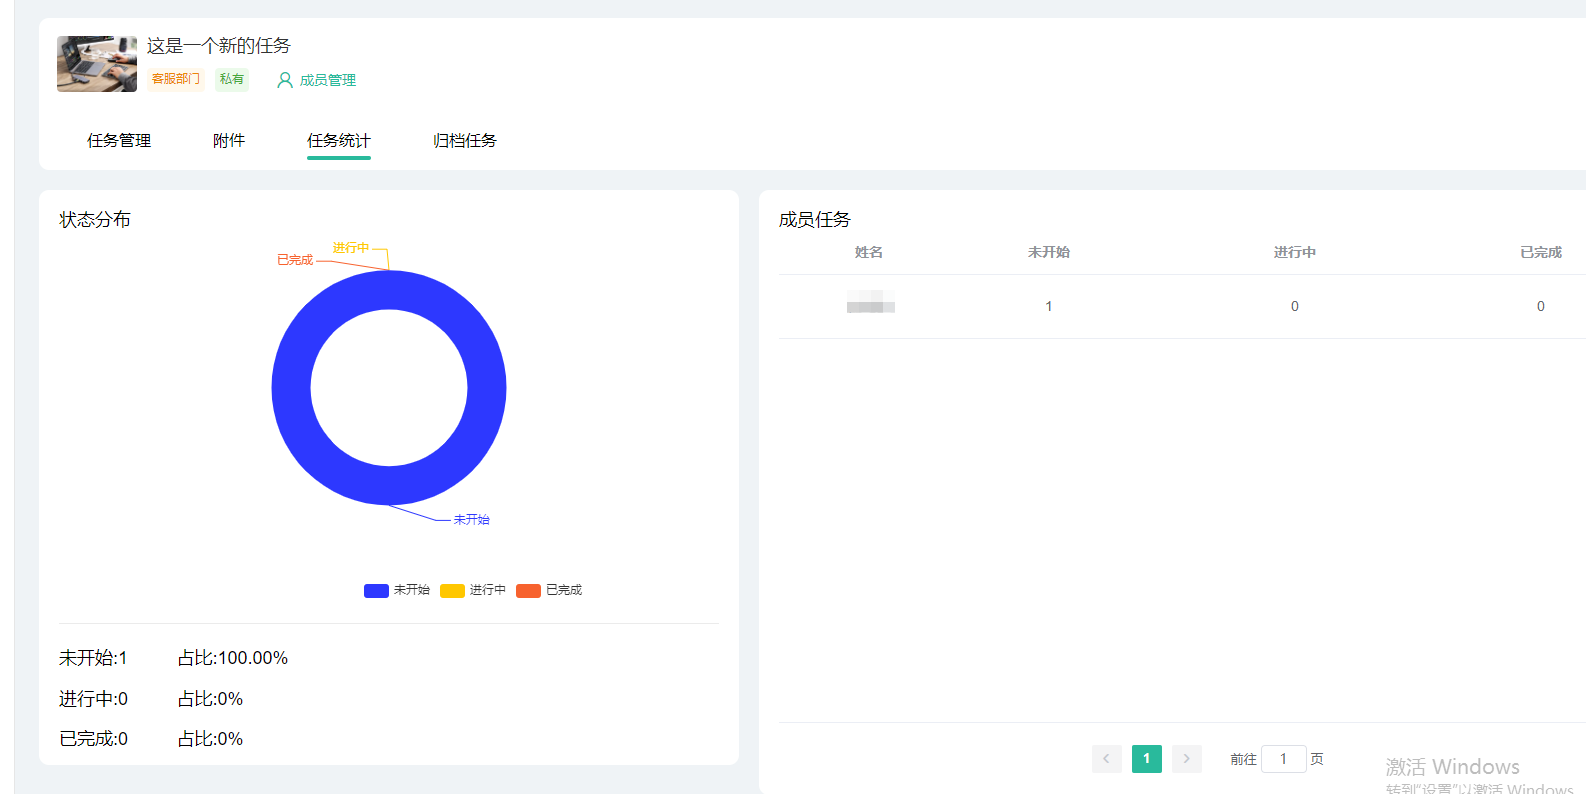Go to previous page arrow in pagination

point(1106,759)
